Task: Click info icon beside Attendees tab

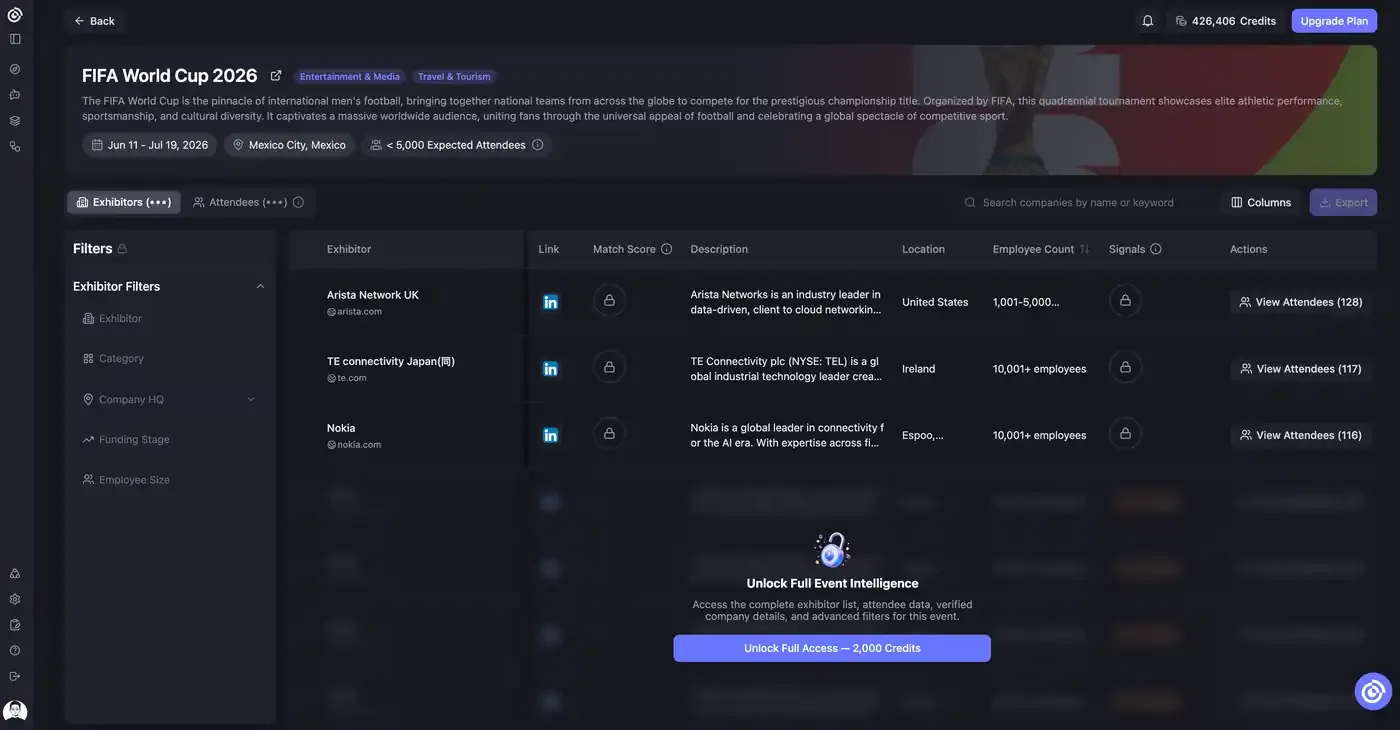Action: tap(298, 202)
